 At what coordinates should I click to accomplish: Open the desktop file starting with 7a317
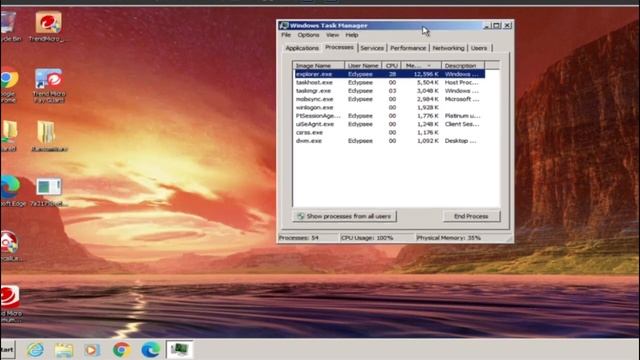click(x=49, y=191)
